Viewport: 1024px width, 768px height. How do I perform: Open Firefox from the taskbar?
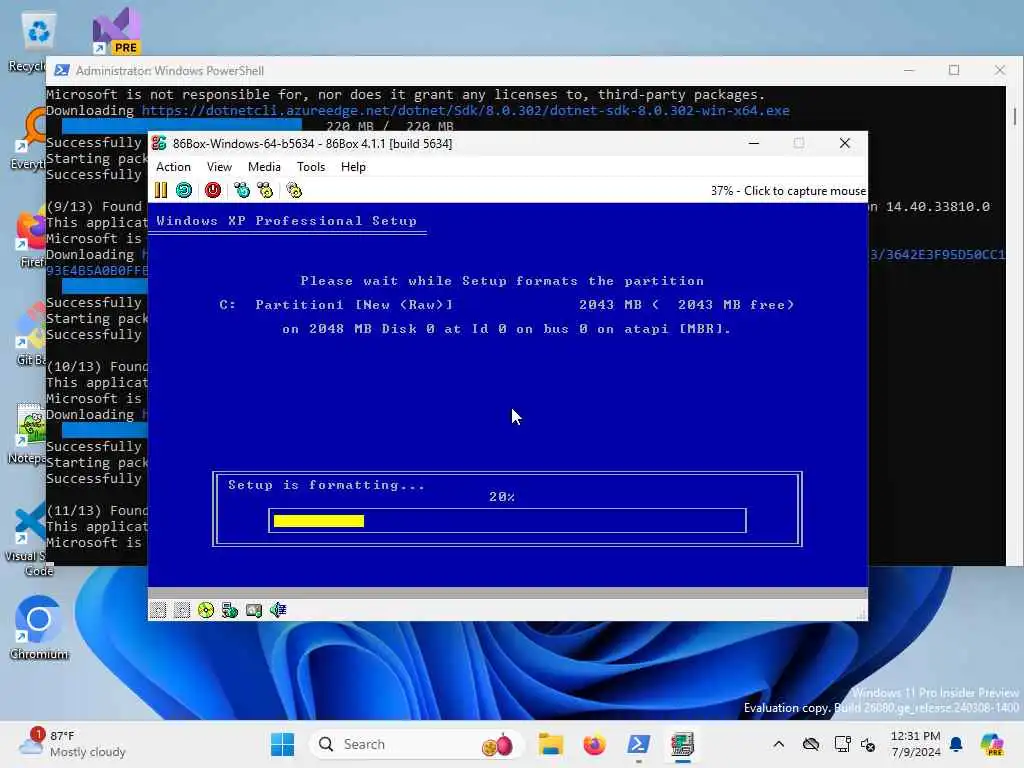point(594,744)
